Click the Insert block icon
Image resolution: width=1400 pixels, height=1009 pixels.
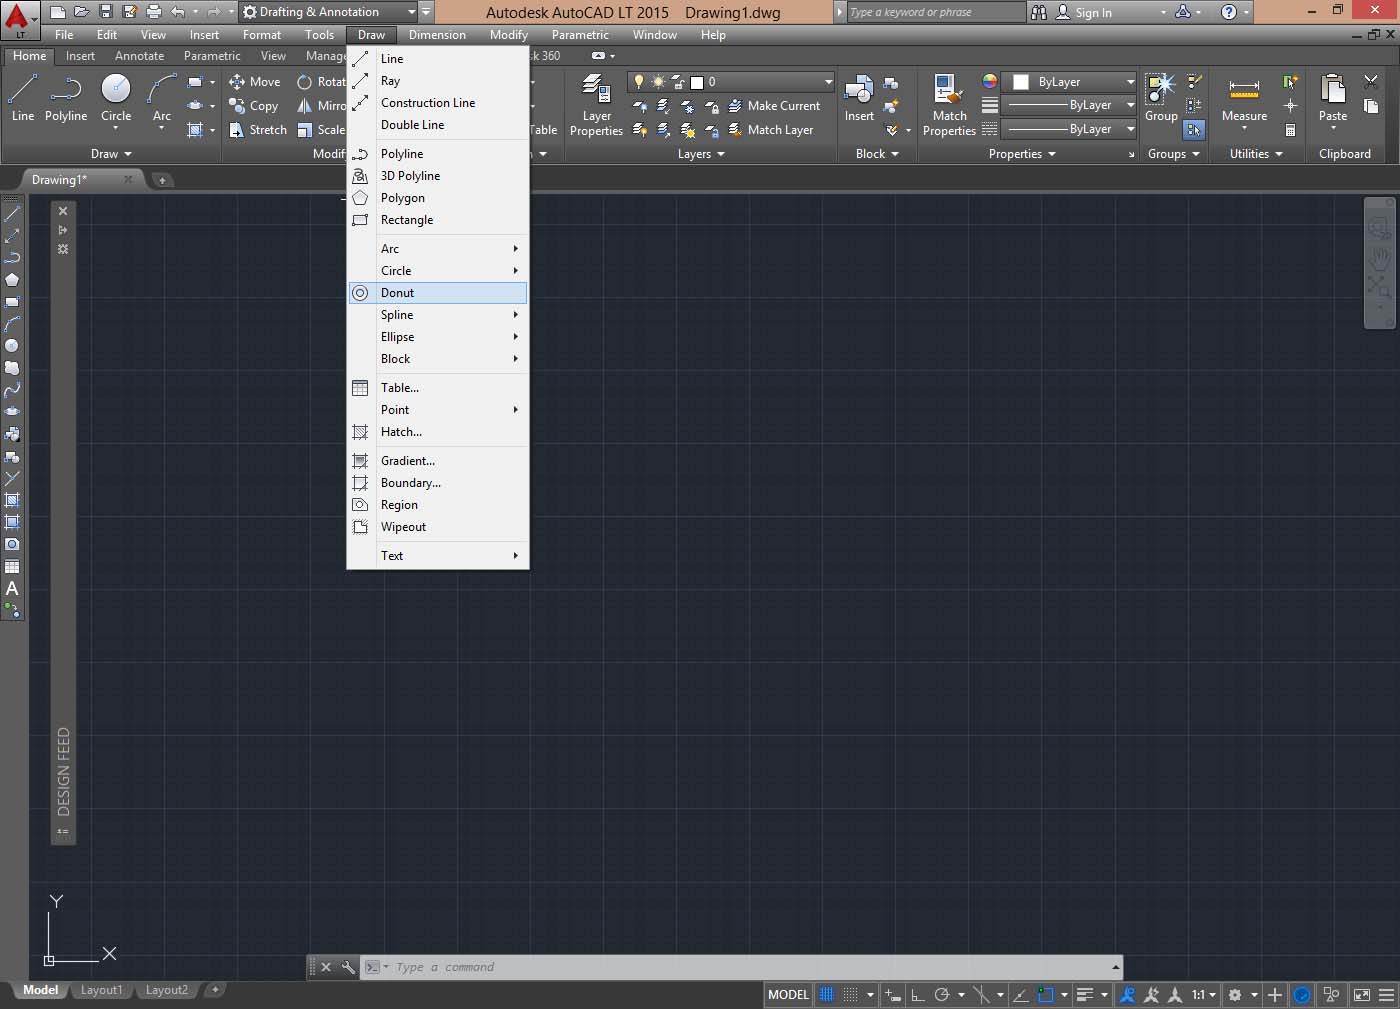tap(859, 97)
